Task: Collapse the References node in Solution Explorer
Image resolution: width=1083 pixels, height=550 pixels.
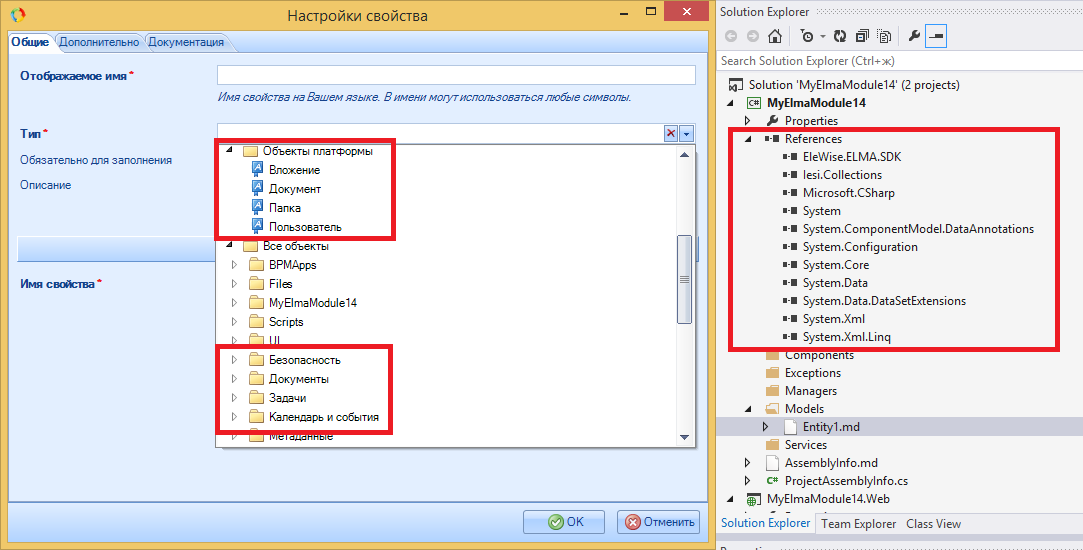Action: [x=748, y=139]
